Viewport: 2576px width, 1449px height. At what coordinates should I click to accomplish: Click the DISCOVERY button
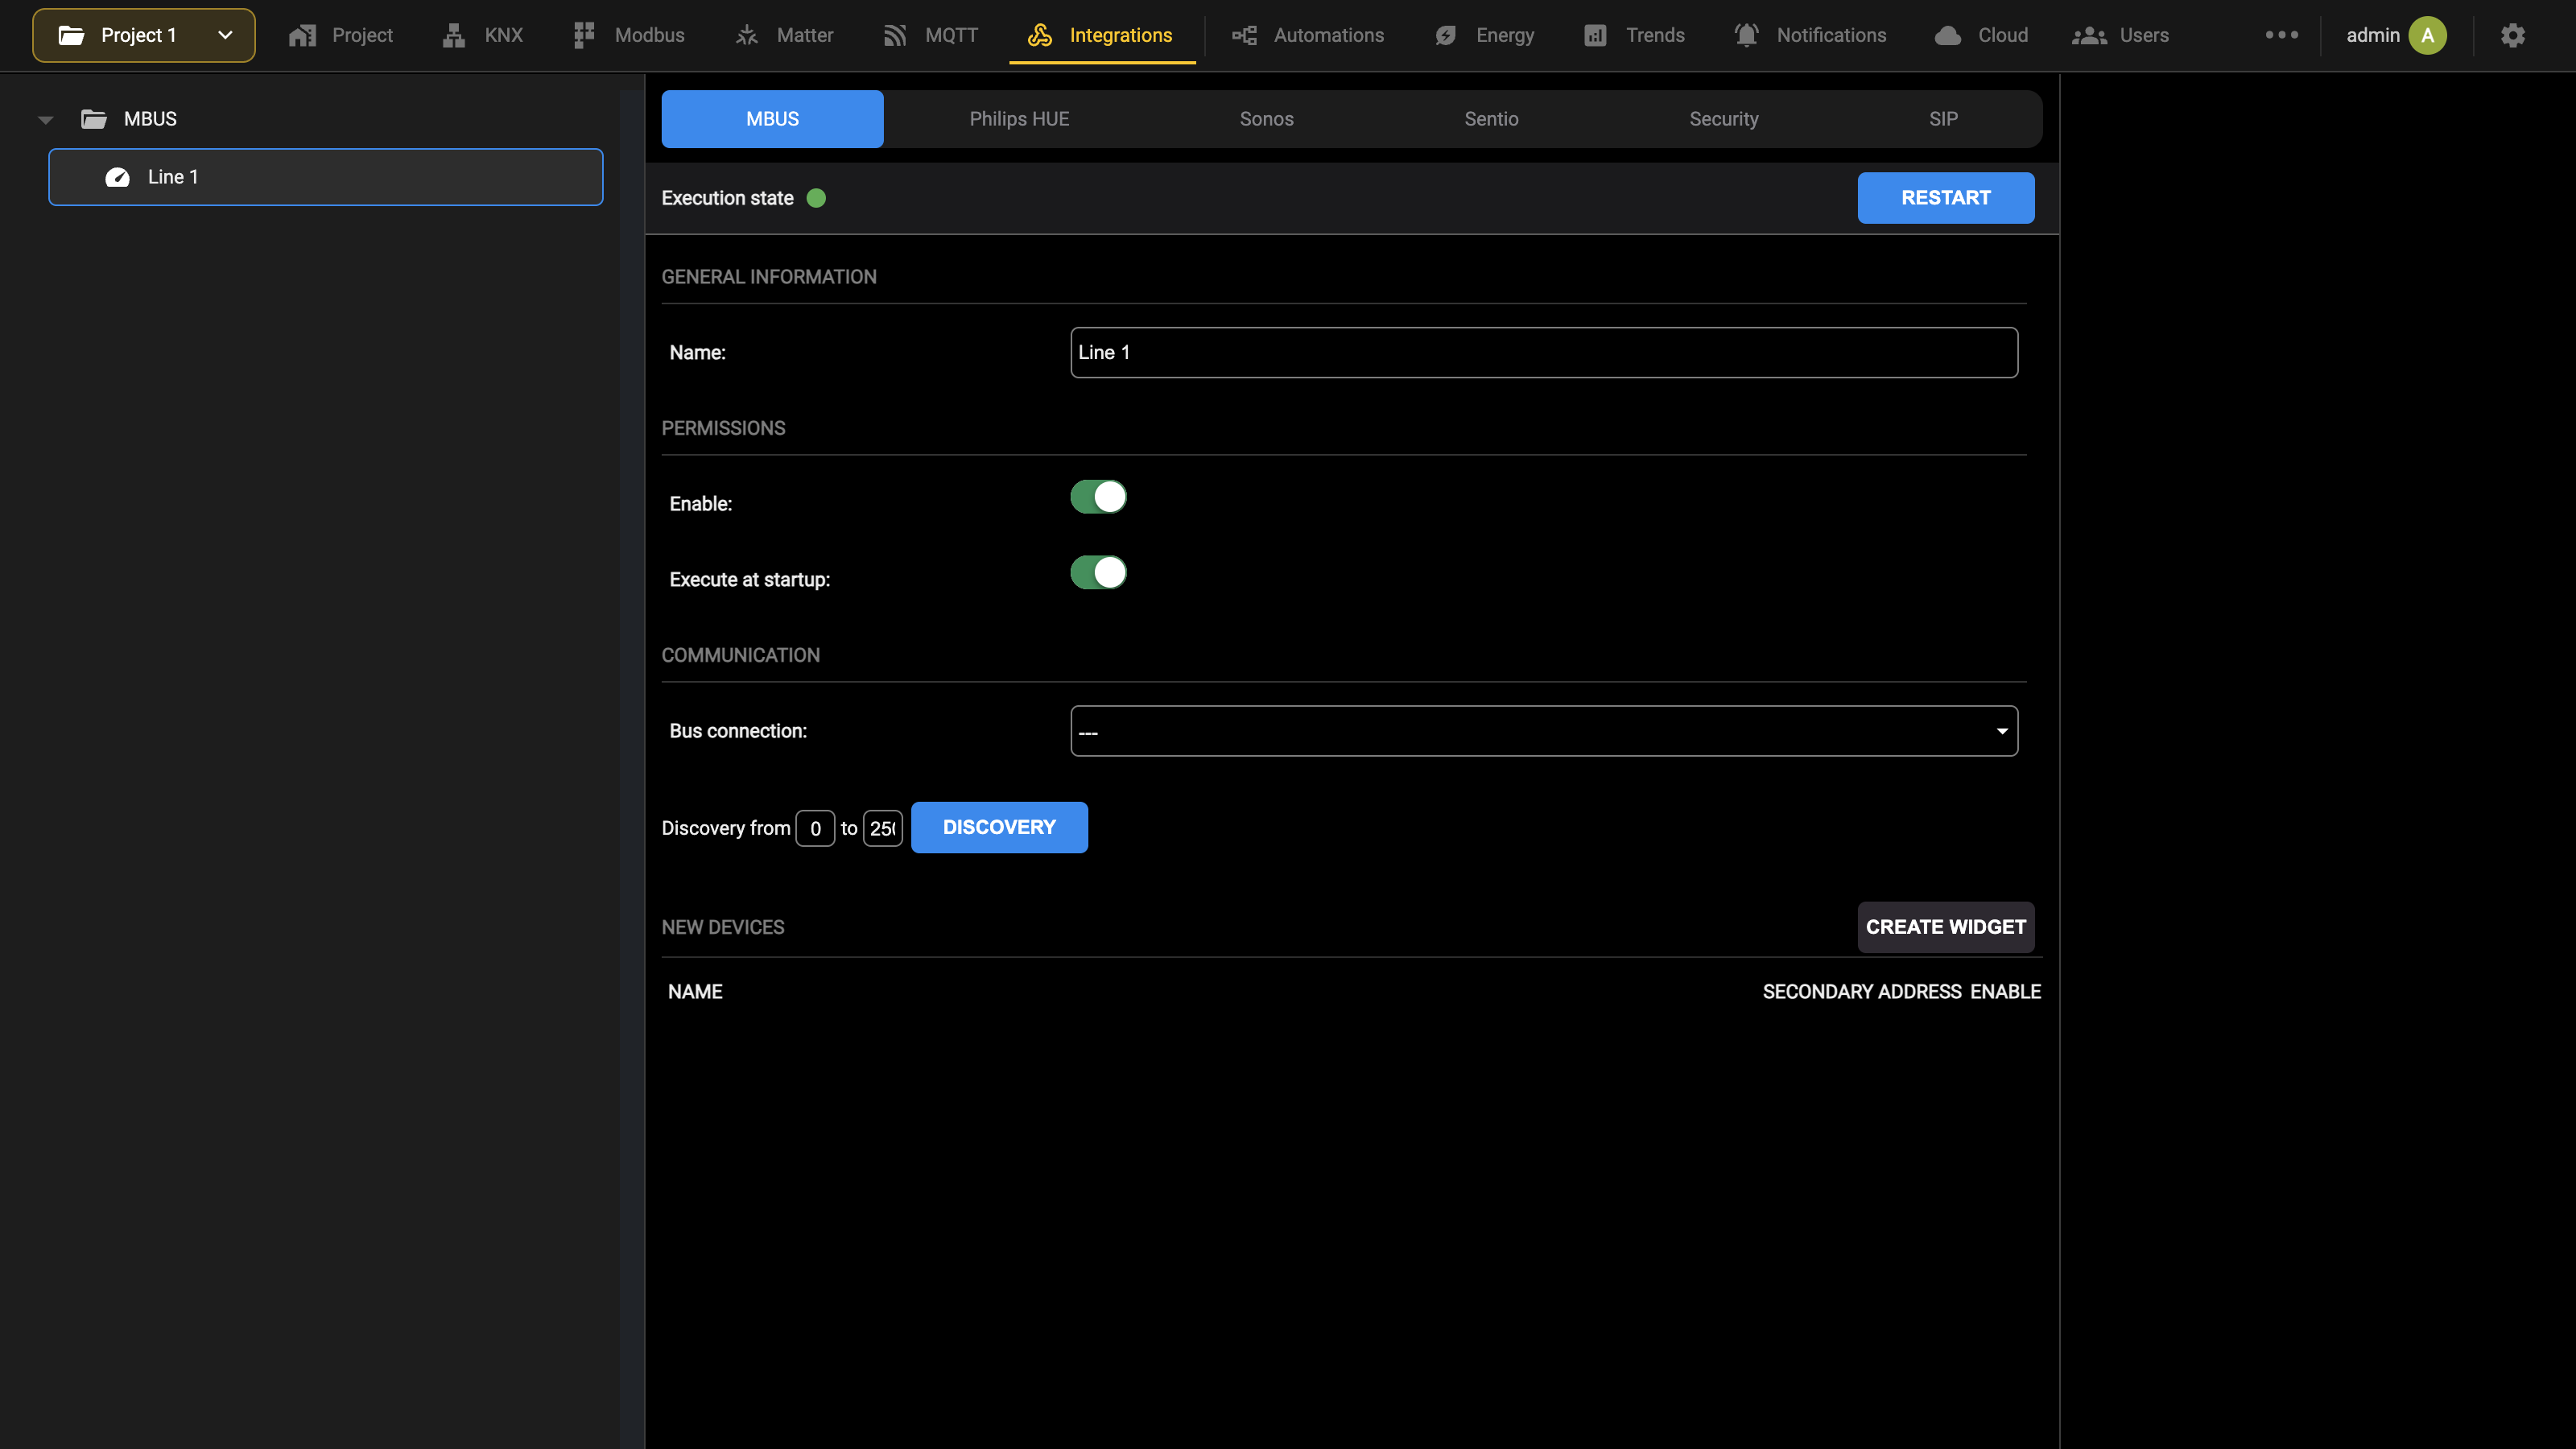click(x=999, y=828)
